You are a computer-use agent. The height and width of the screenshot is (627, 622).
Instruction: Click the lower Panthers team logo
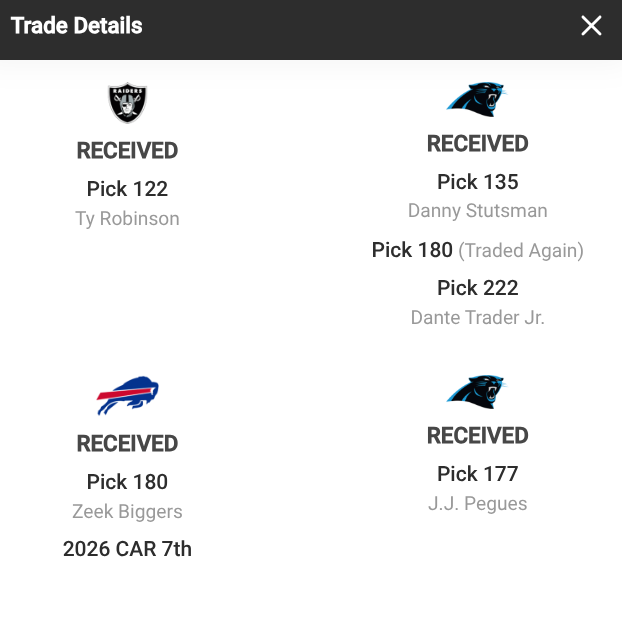click(477, 391)
